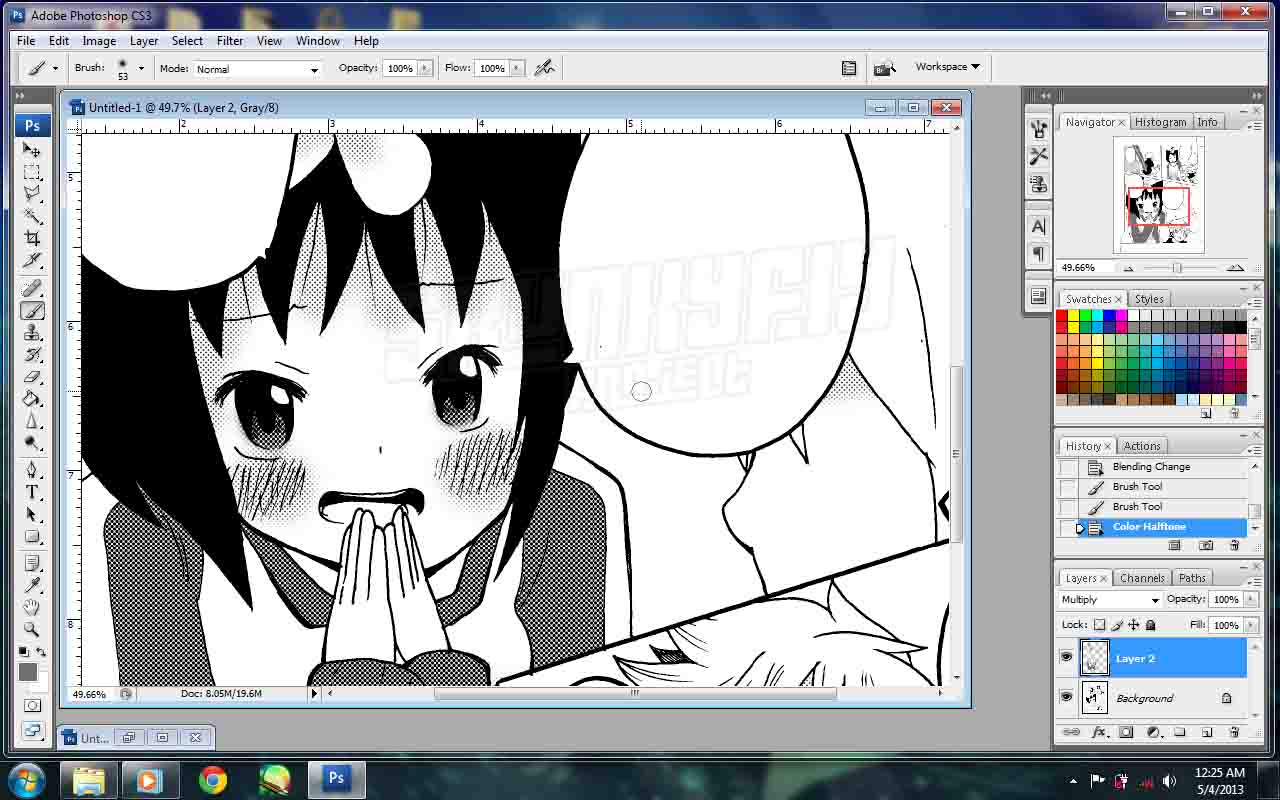The height and width of the screenshot is (800, 1280).
Task: Open the Layer menu
Action: [x=144, y=41]
